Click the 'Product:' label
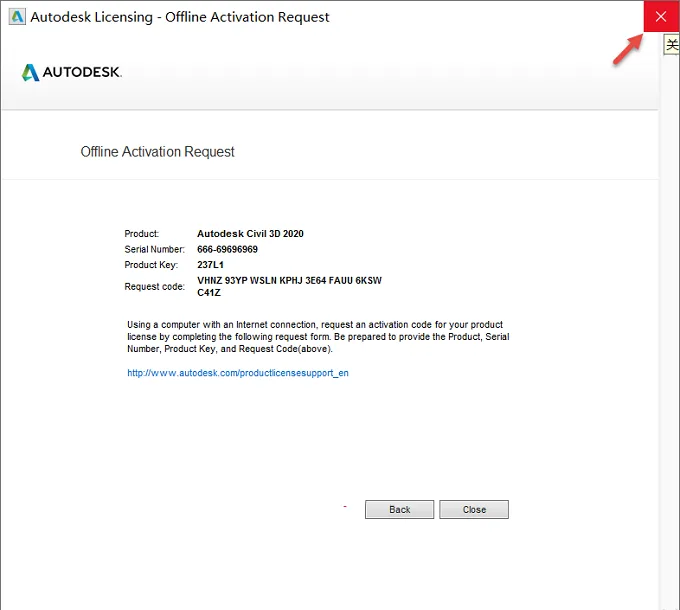Screen dimensions: 680x610 click(142, 234)
